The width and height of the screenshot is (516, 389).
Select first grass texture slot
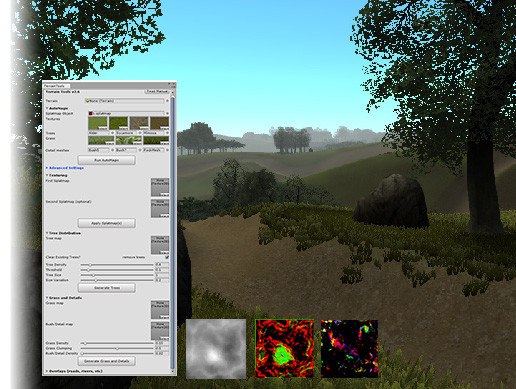point(101,140)
